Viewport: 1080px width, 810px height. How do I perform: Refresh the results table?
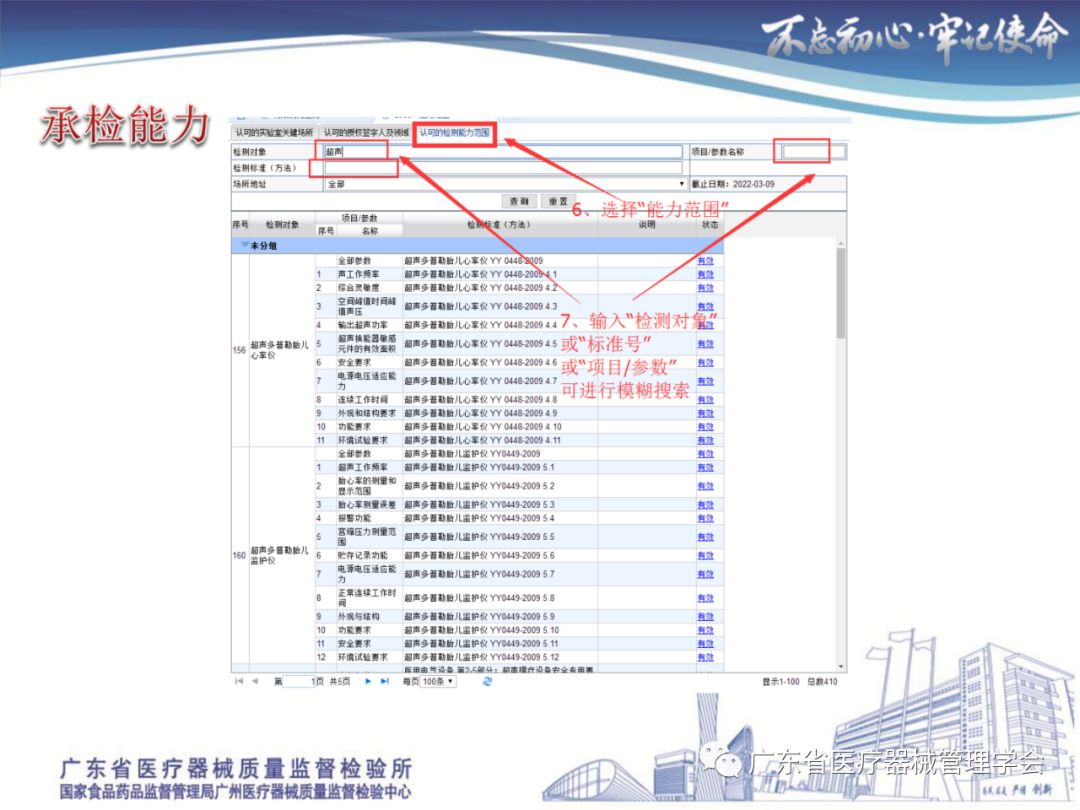point(487,681)
